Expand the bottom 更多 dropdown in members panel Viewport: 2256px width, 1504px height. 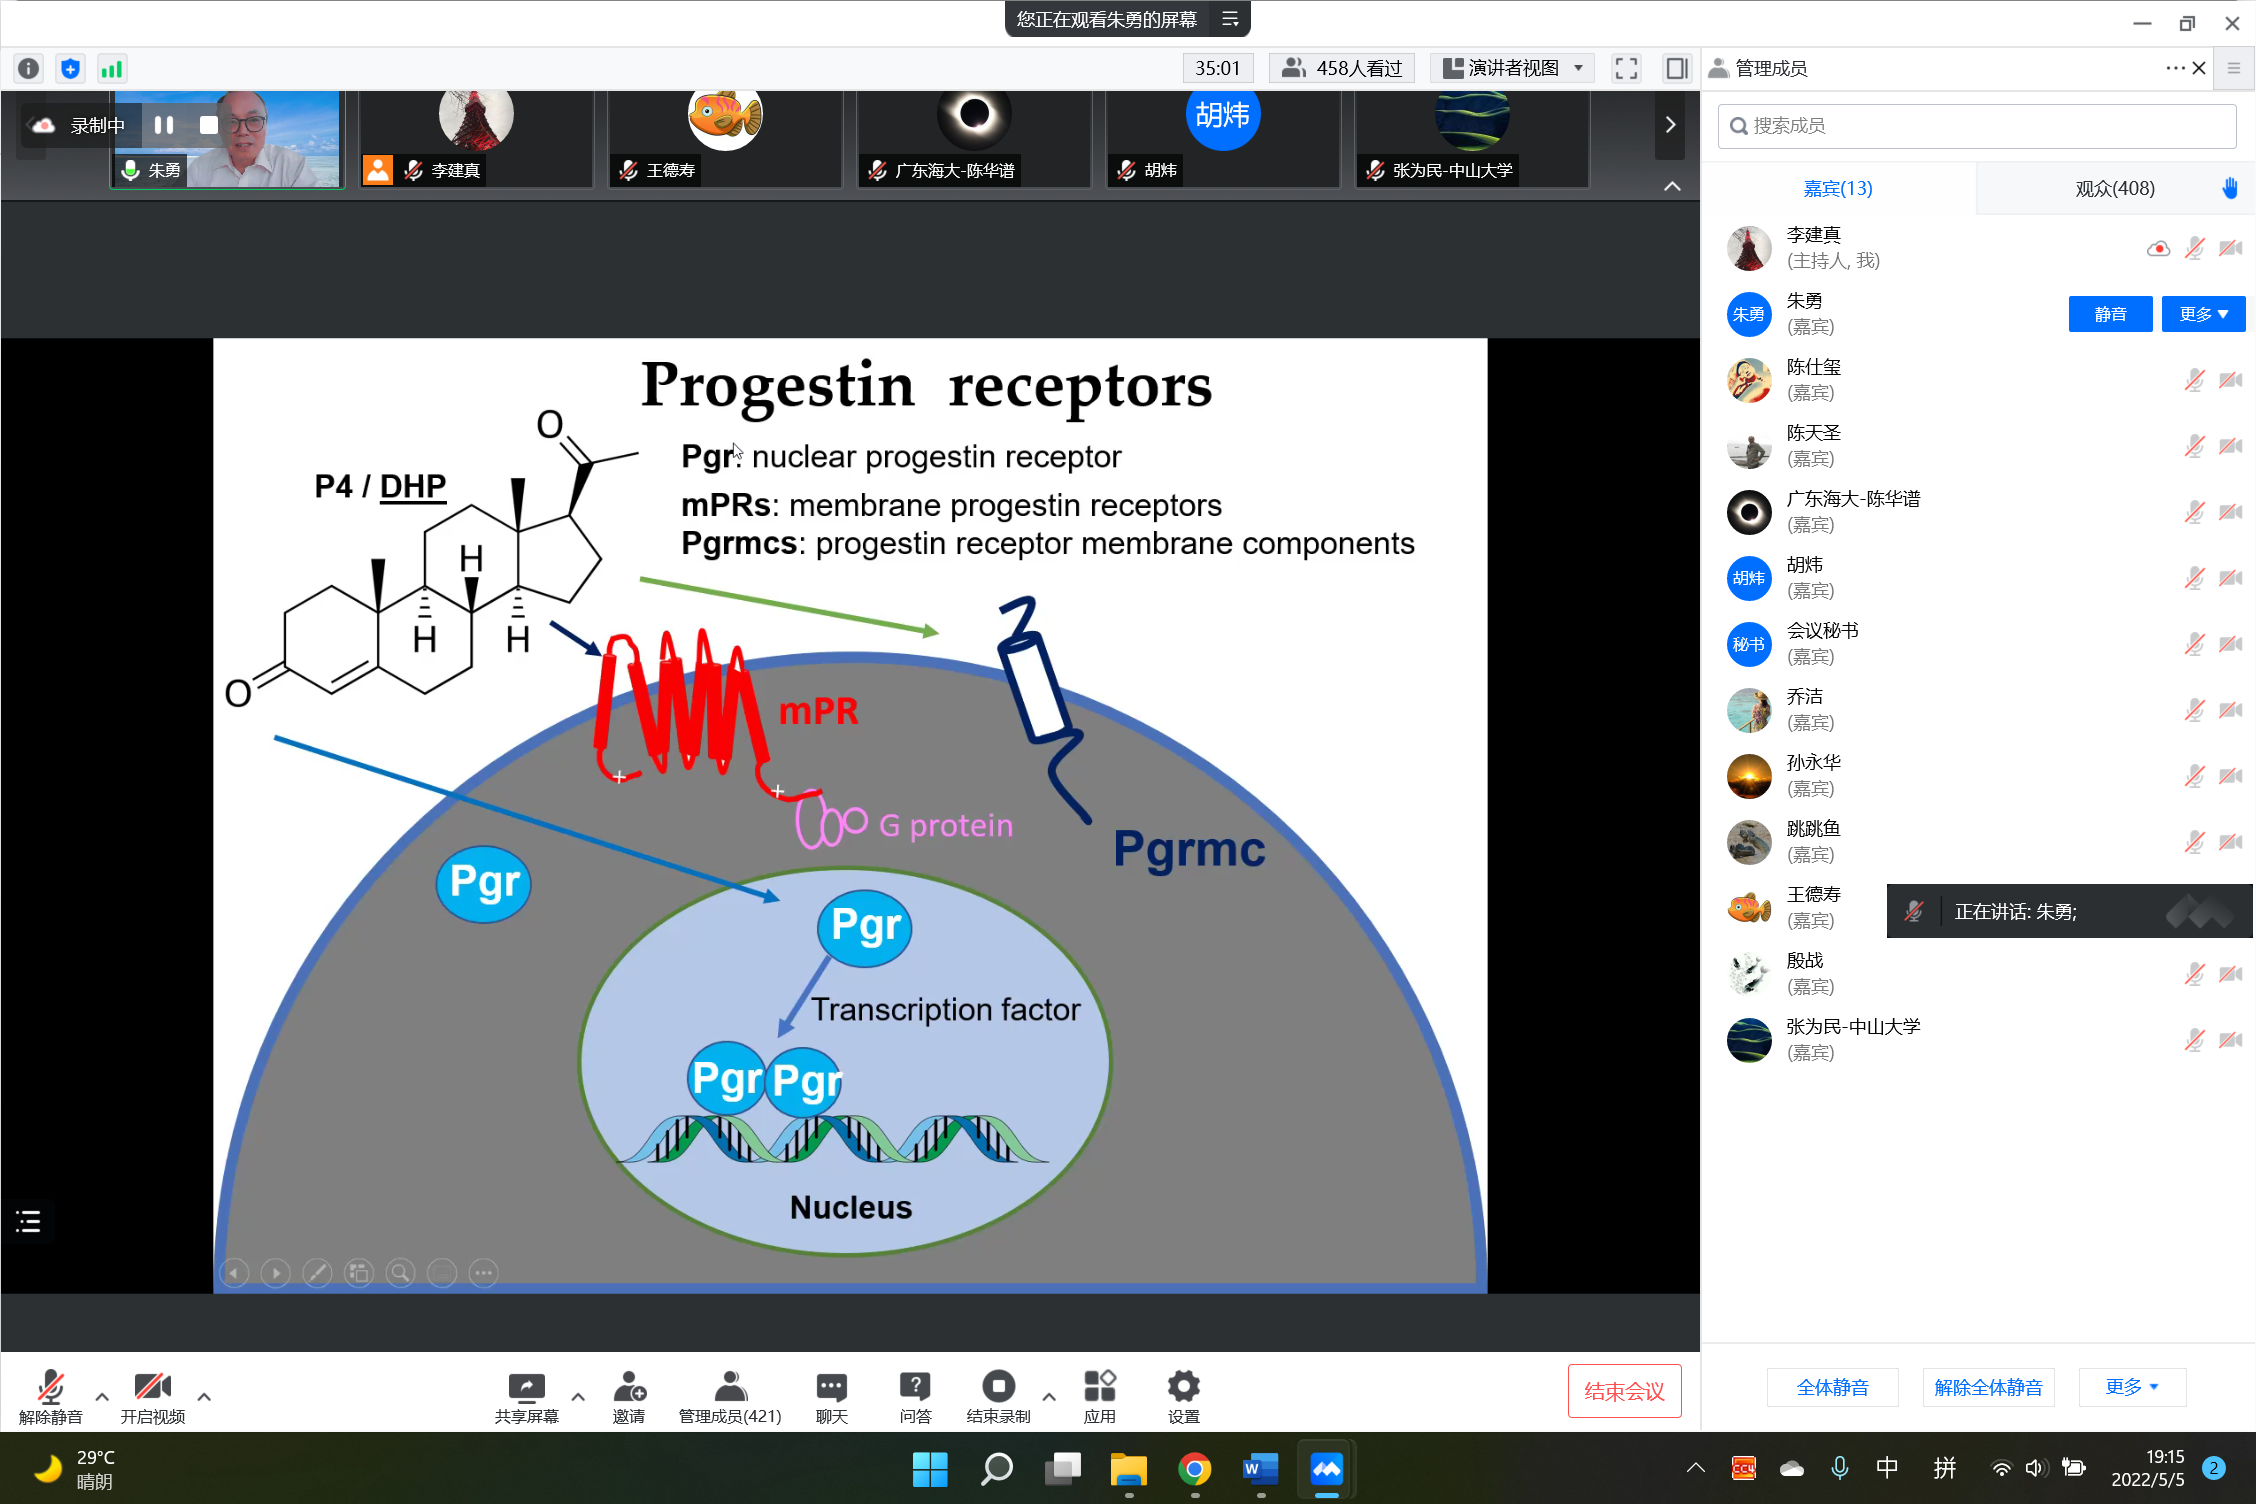click(x=2131, y=1387)
